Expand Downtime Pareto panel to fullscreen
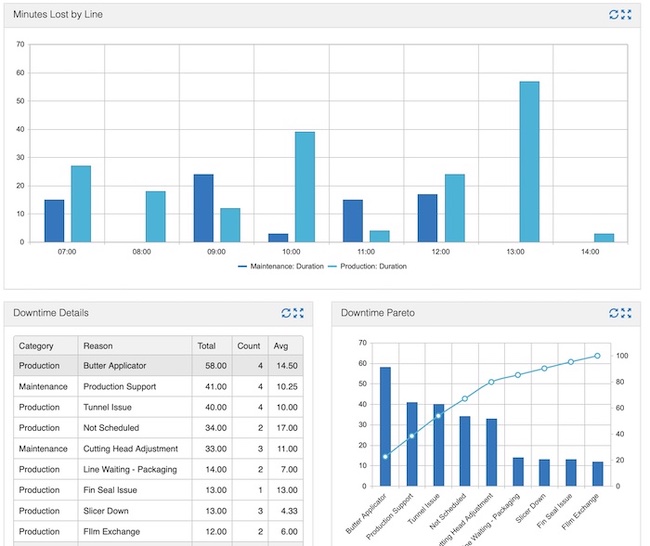650x546 pixels. pyautogui.click(x=626, y=313)
